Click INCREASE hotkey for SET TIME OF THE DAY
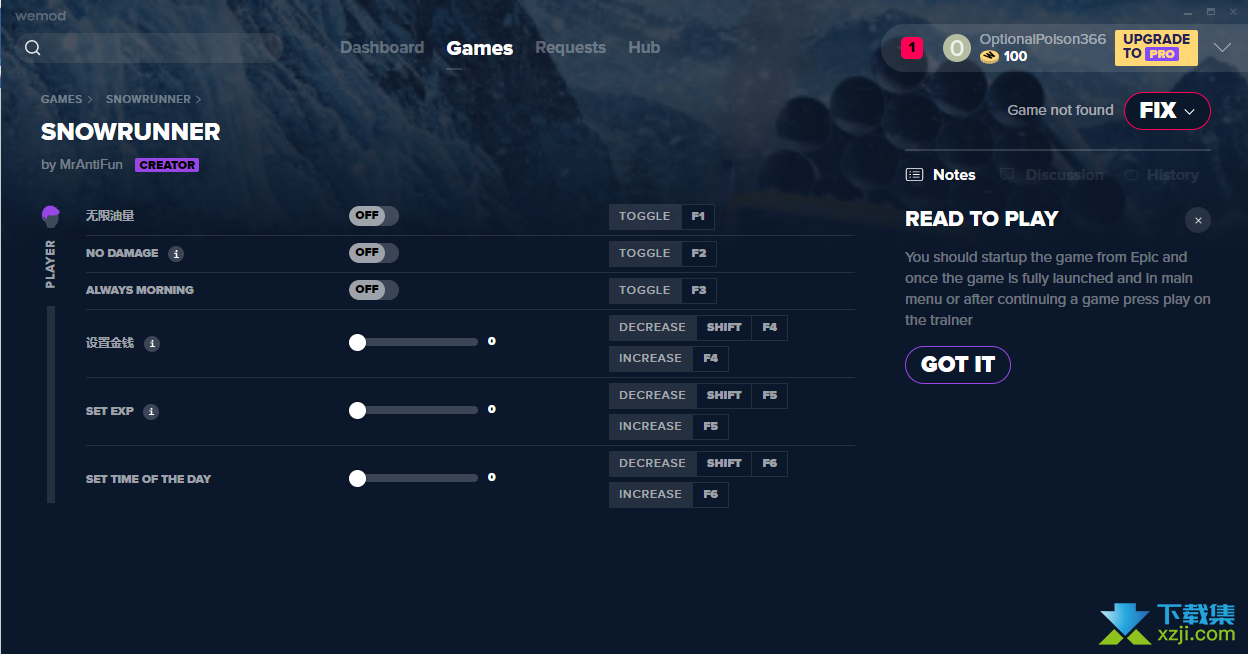 tap(650, 495)
